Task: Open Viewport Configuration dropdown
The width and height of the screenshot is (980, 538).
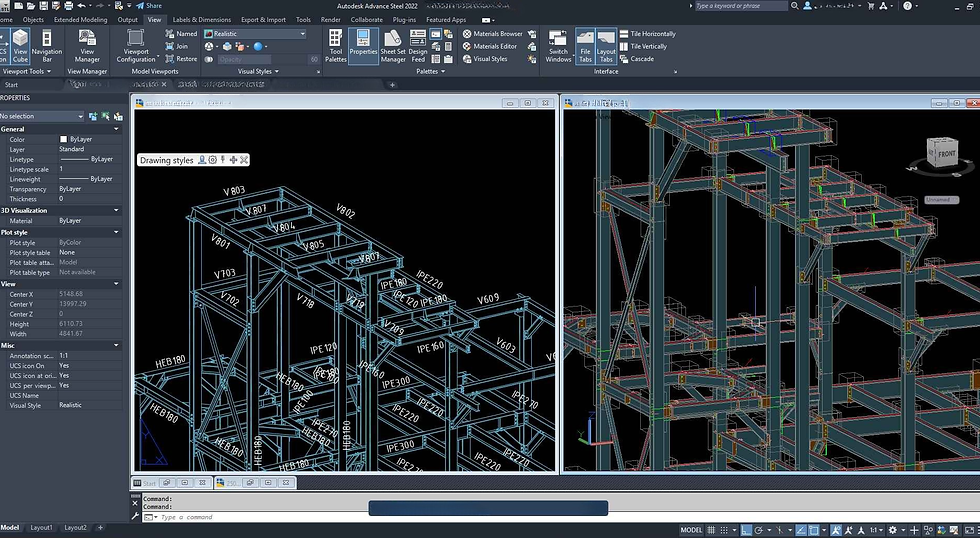Action: 136,46
